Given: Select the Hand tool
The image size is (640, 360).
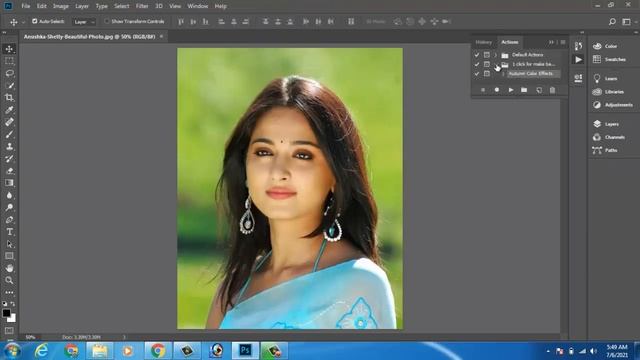Looking at the screenshot, I should point(9,268).
